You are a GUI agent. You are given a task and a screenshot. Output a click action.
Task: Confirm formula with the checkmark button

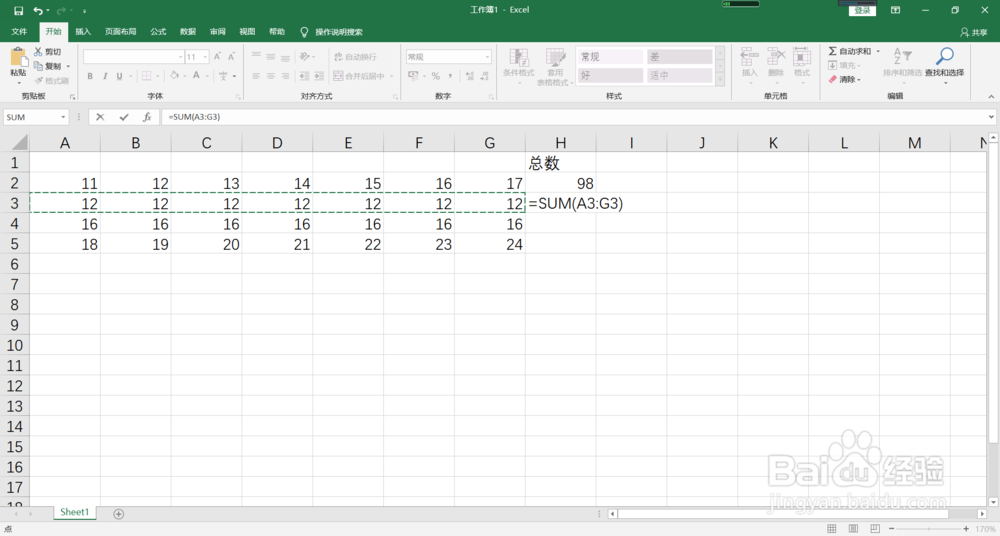point(124,117)
